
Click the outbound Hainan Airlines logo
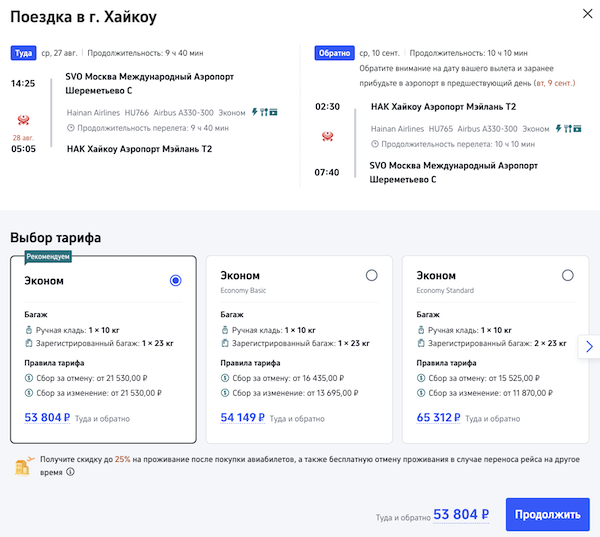[24, 121]
